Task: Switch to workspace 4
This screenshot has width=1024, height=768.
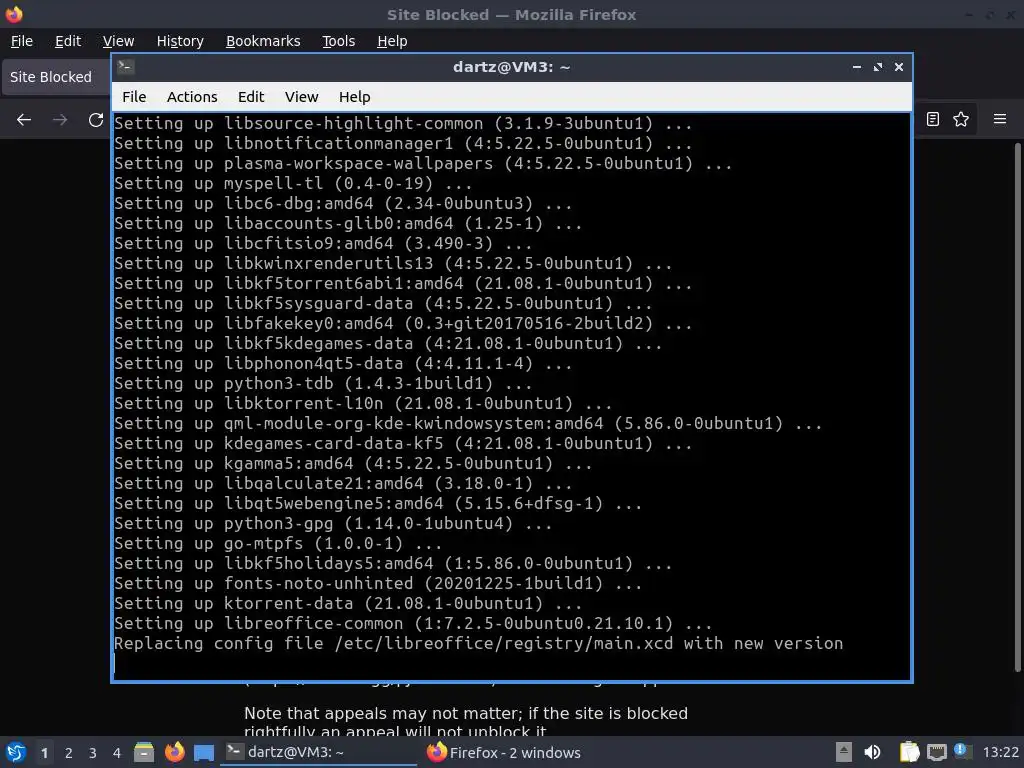Action: coord(117,753)
